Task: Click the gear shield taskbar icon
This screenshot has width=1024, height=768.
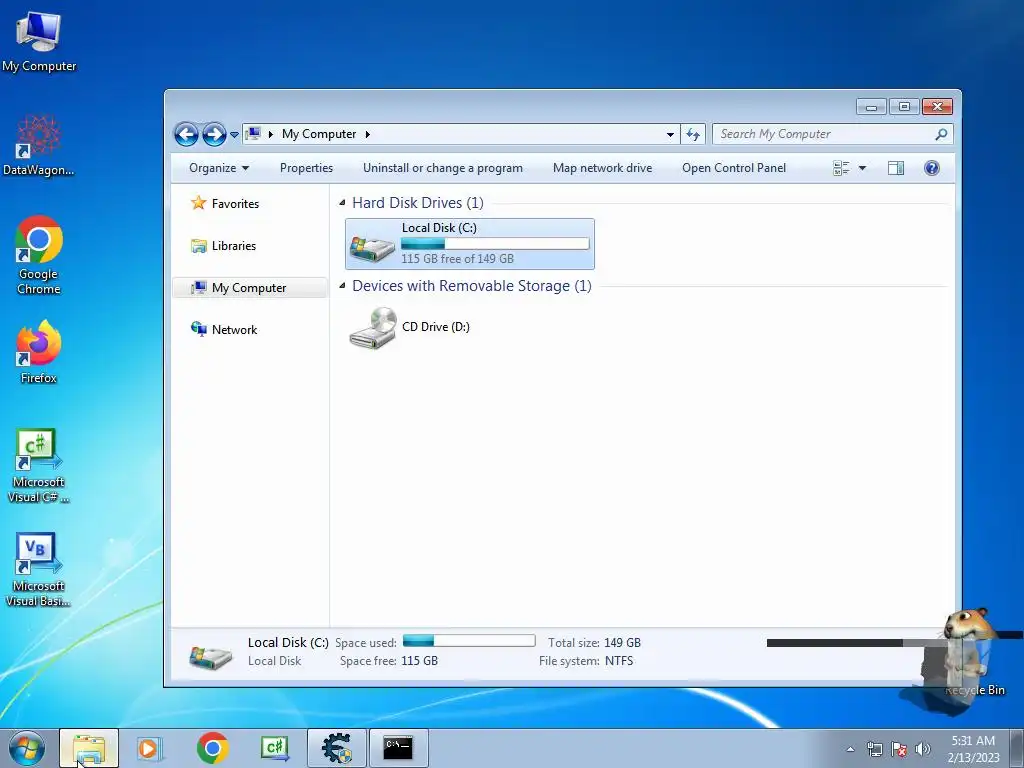Action: tap(337, 748)
